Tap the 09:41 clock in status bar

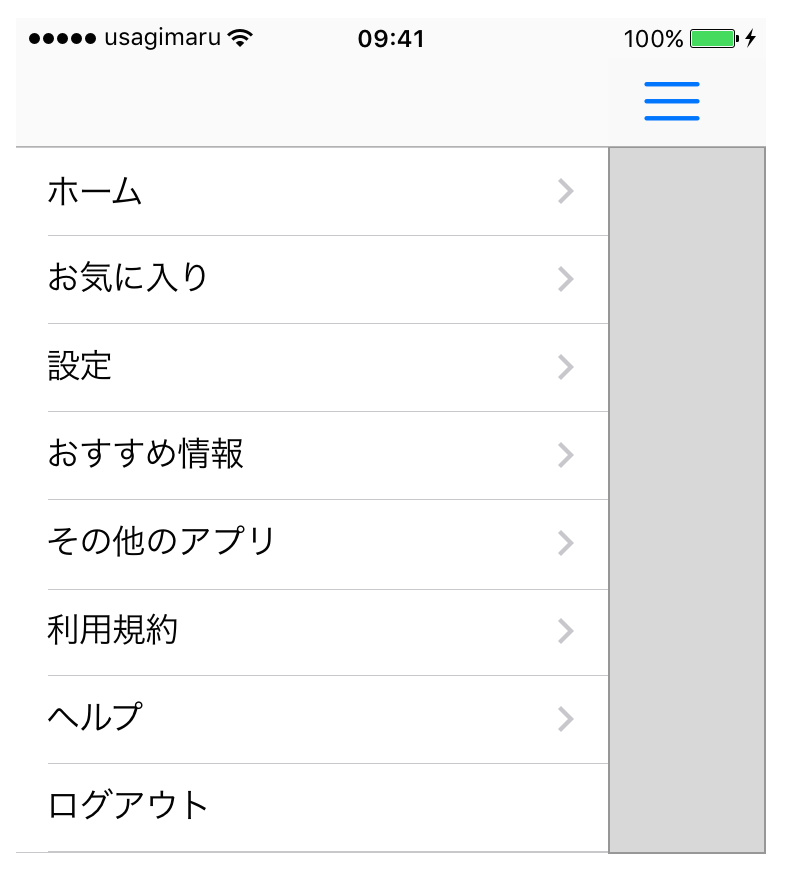(391, 39)
